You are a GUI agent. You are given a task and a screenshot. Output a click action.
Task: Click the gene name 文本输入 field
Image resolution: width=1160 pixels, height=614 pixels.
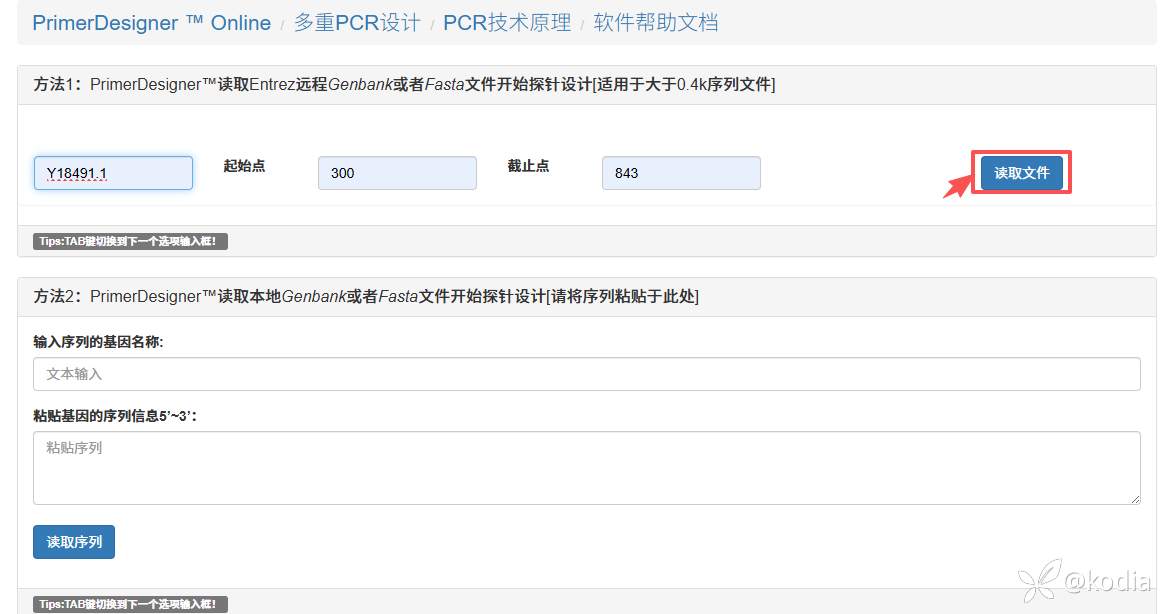(587, 374)
